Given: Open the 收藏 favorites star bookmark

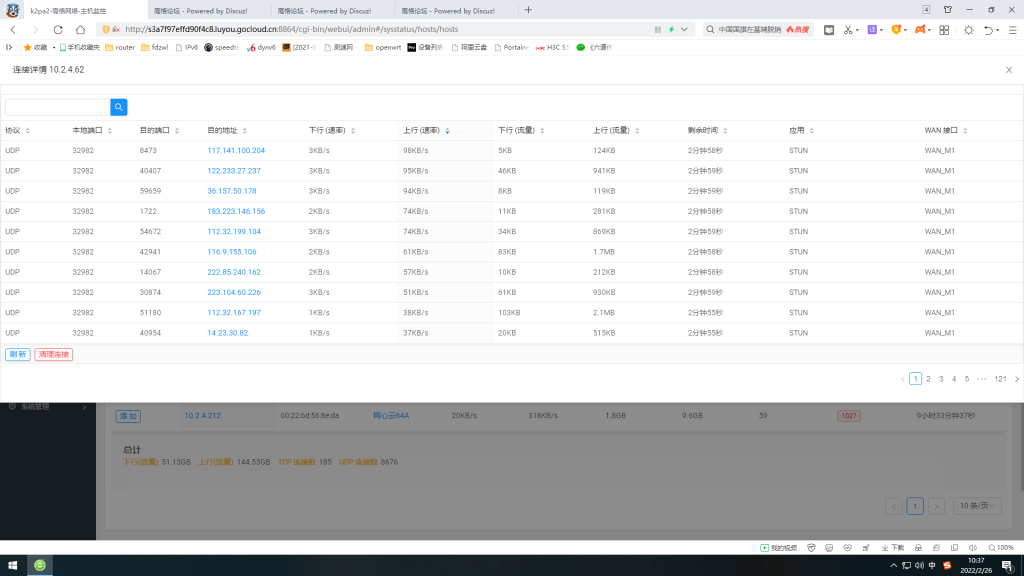Looking at the screenshot, I should coord(35,48).
